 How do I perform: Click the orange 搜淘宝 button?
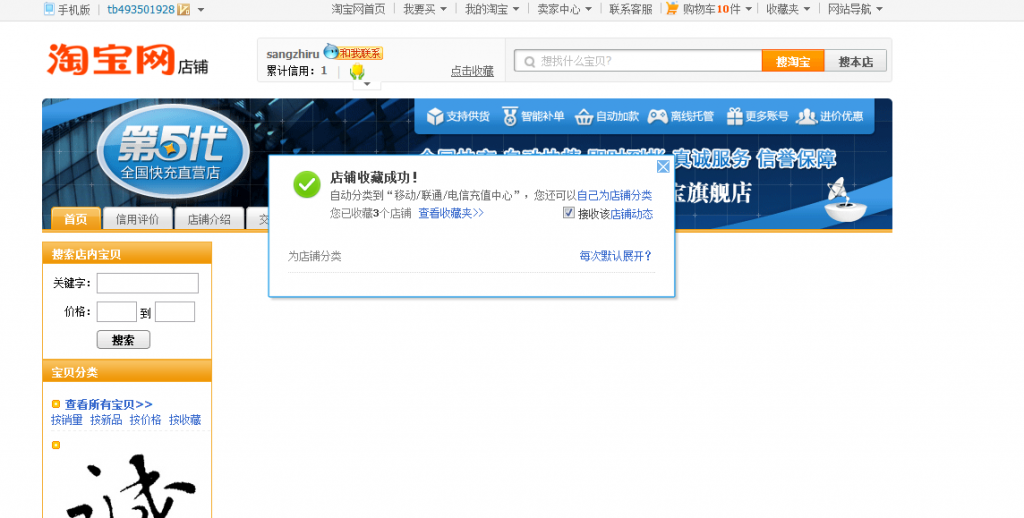(793, 61)
